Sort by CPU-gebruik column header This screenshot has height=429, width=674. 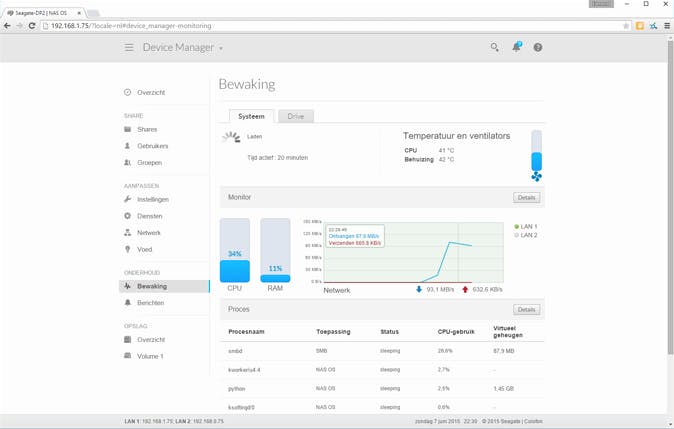(x=456, y=332)
